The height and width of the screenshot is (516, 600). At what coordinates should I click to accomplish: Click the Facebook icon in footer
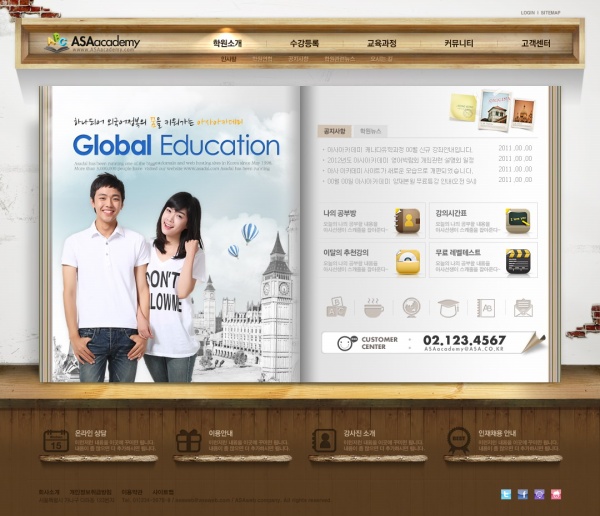523,494
